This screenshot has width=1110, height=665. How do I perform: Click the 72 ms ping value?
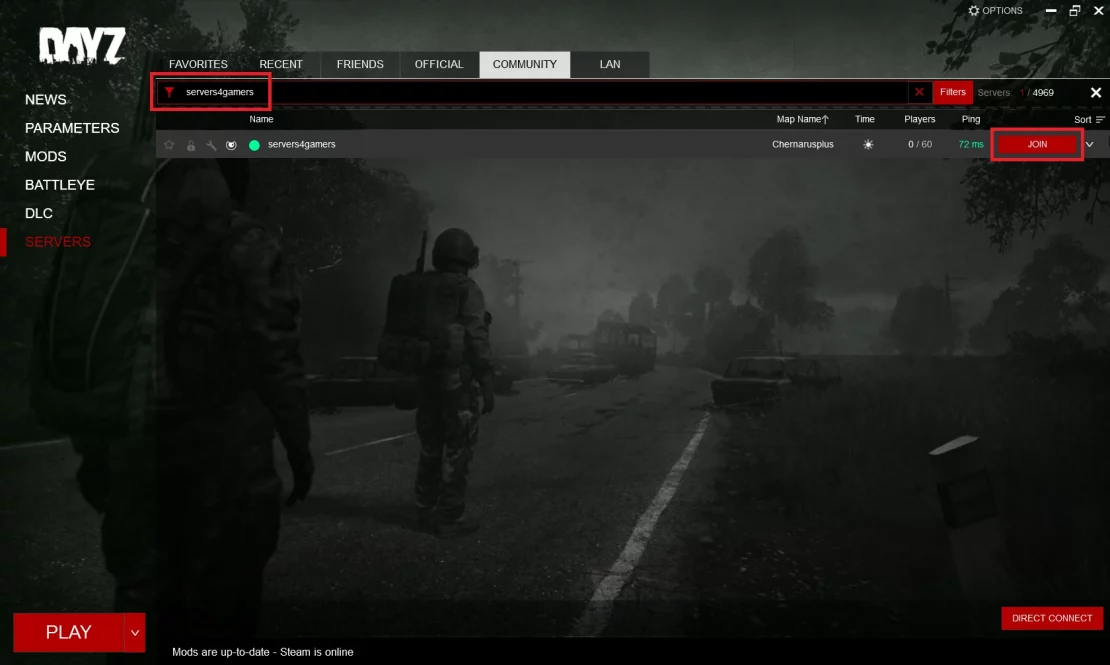971,144
